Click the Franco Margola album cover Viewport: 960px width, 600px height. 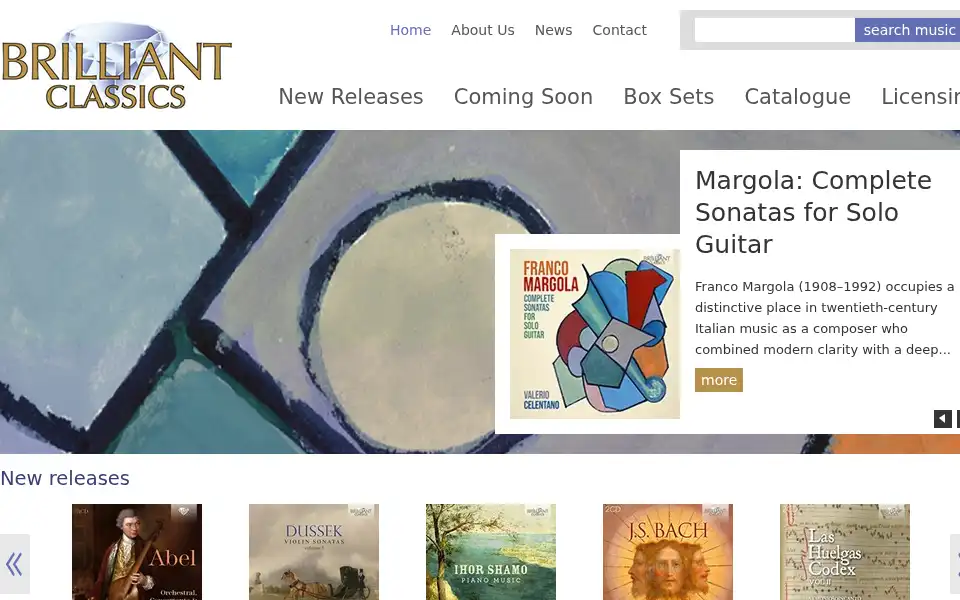594,334
